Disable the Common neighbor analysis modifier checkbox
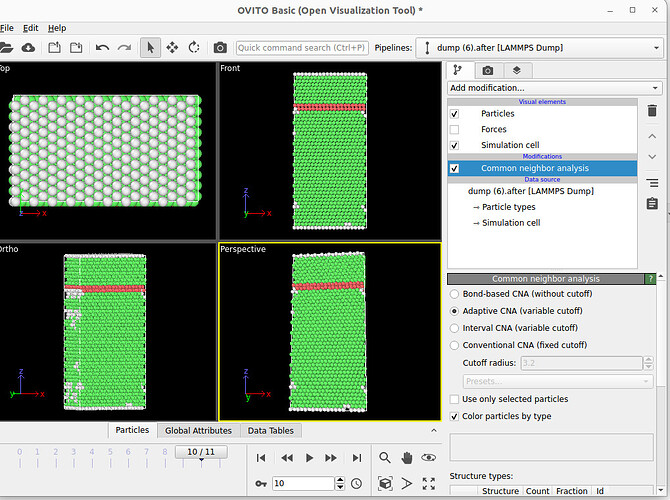Image resolution: width=670 pixels, height=500 pixels. [x=455, y=168]
